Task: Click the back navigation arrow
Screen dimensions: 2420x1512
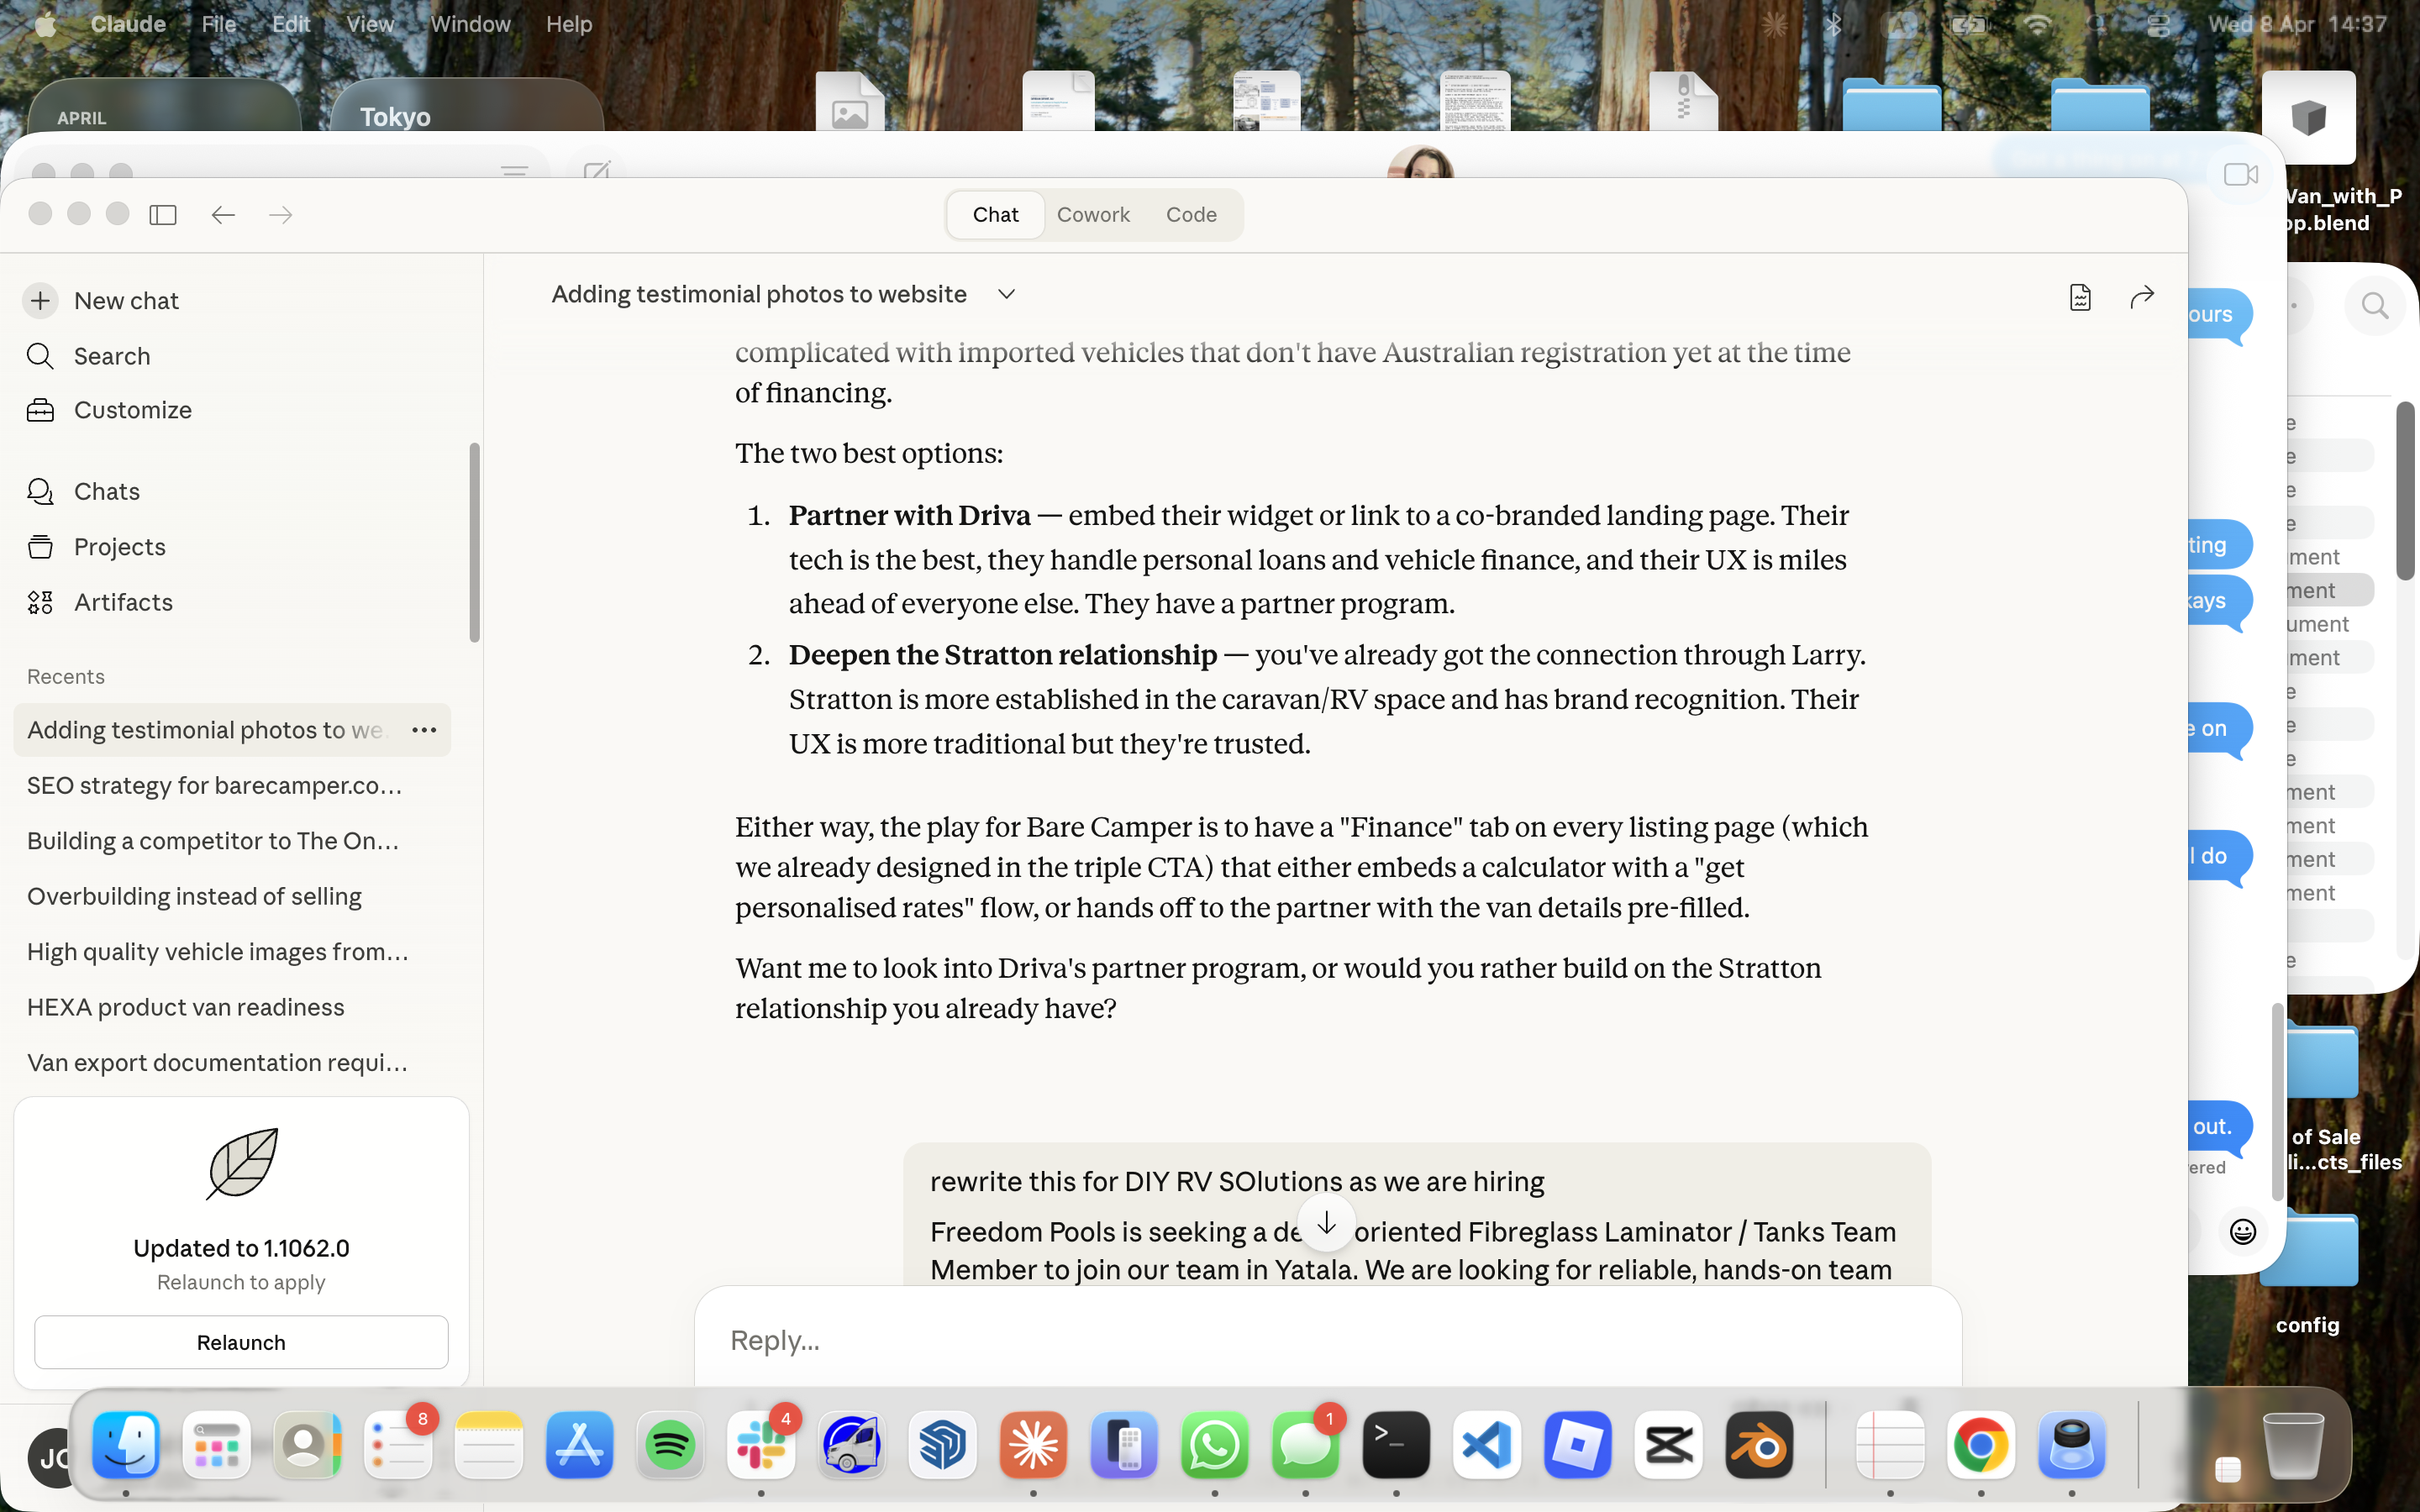Action: click(x=223, y=215)
